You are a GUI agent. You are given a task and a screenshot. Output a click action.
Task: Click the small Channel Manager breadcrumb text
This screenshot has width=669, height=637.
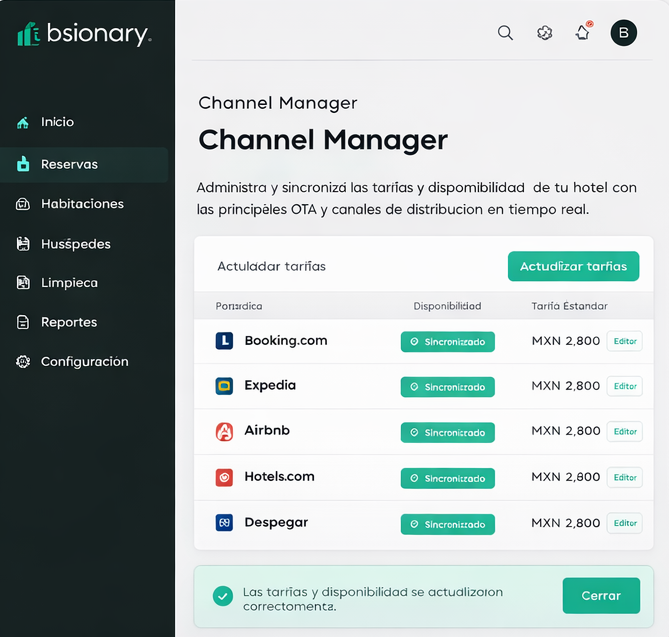point(278,103)
